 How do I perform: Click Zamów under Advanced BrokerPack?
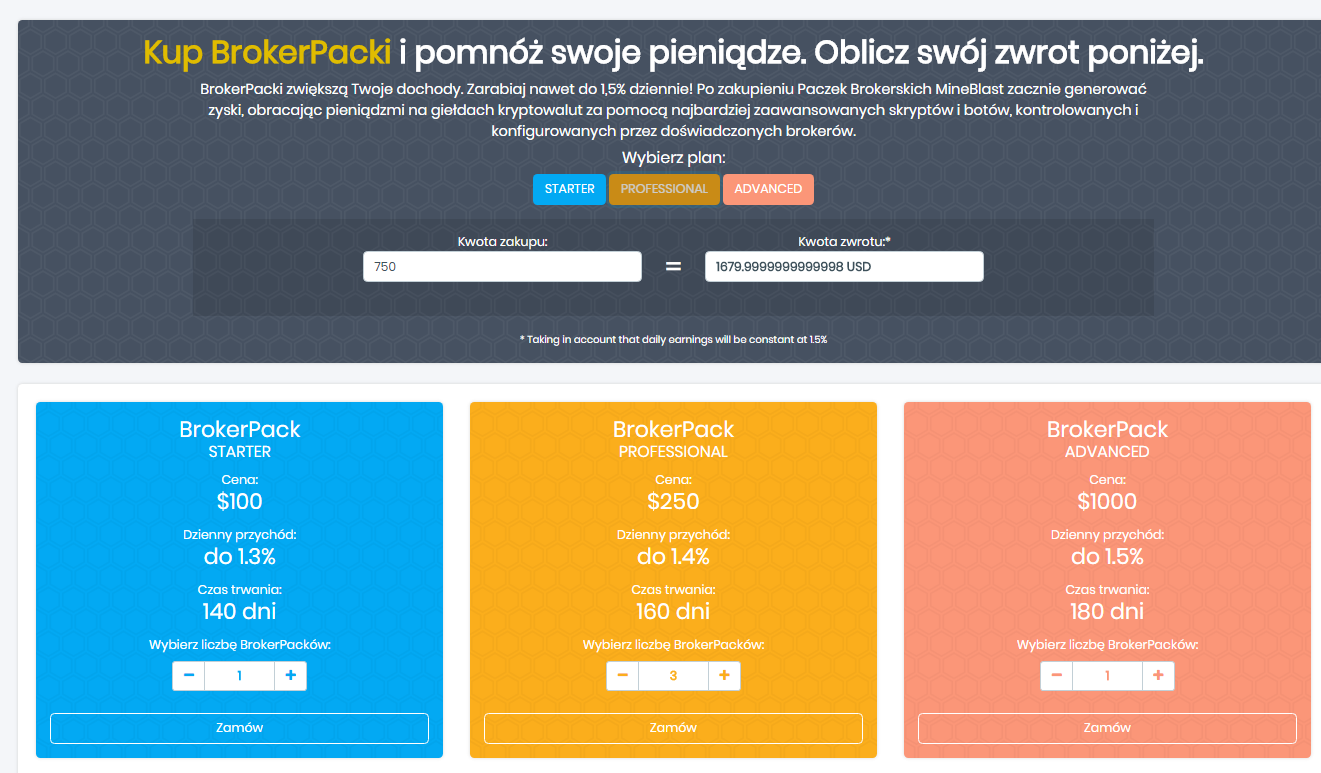pyautogui.click(x=1107, y=728)
